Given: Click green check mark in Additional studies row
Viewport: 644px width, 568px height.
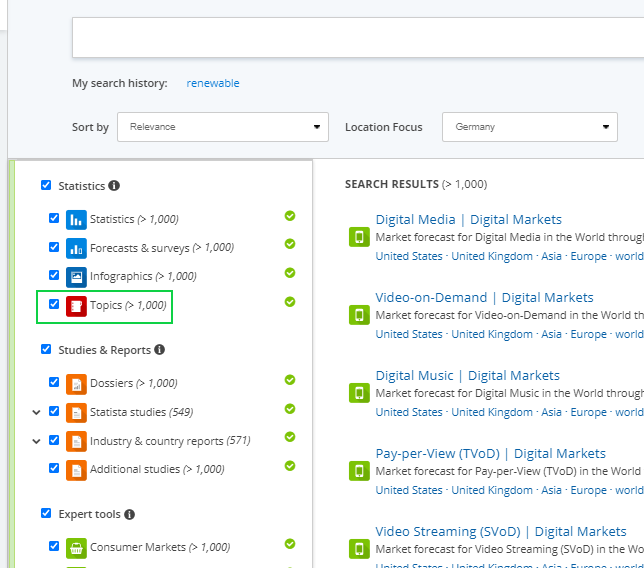Looking at the screenshot, I should [290, 466].
